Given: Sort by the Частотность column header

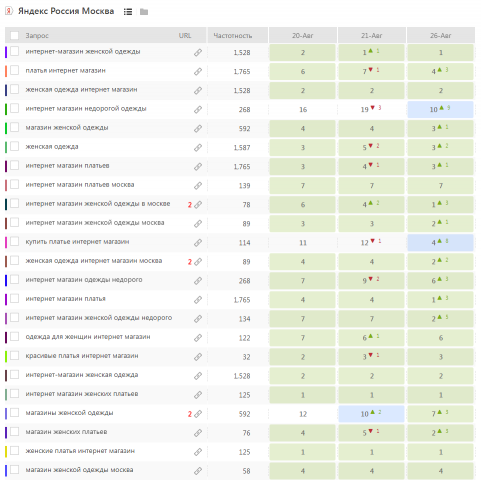Looking at the screenshot, I should [x=233, y=36].
